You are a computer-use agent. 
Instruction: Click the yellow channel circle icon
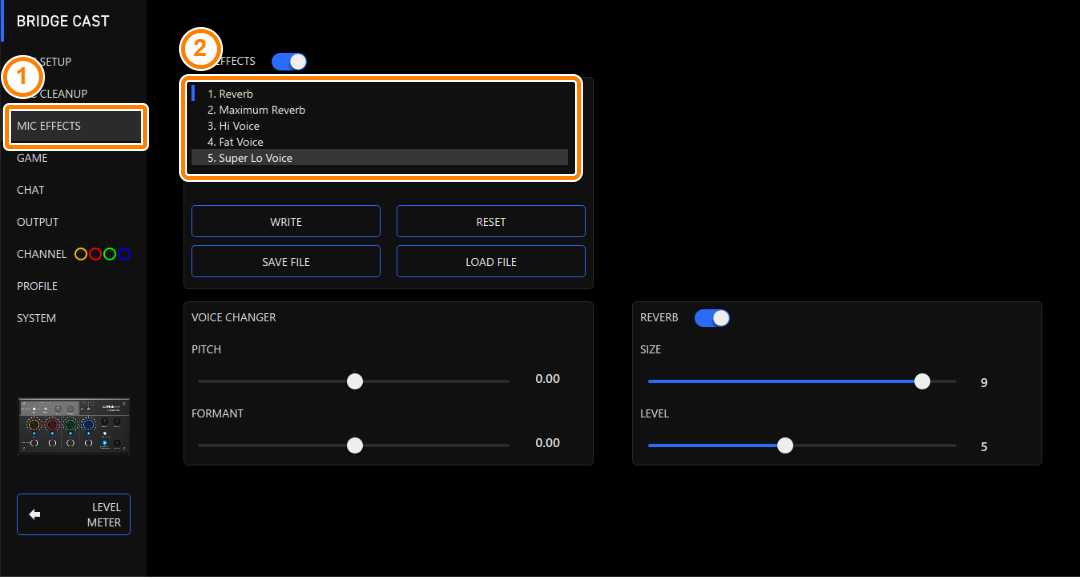tap(81, 254)
